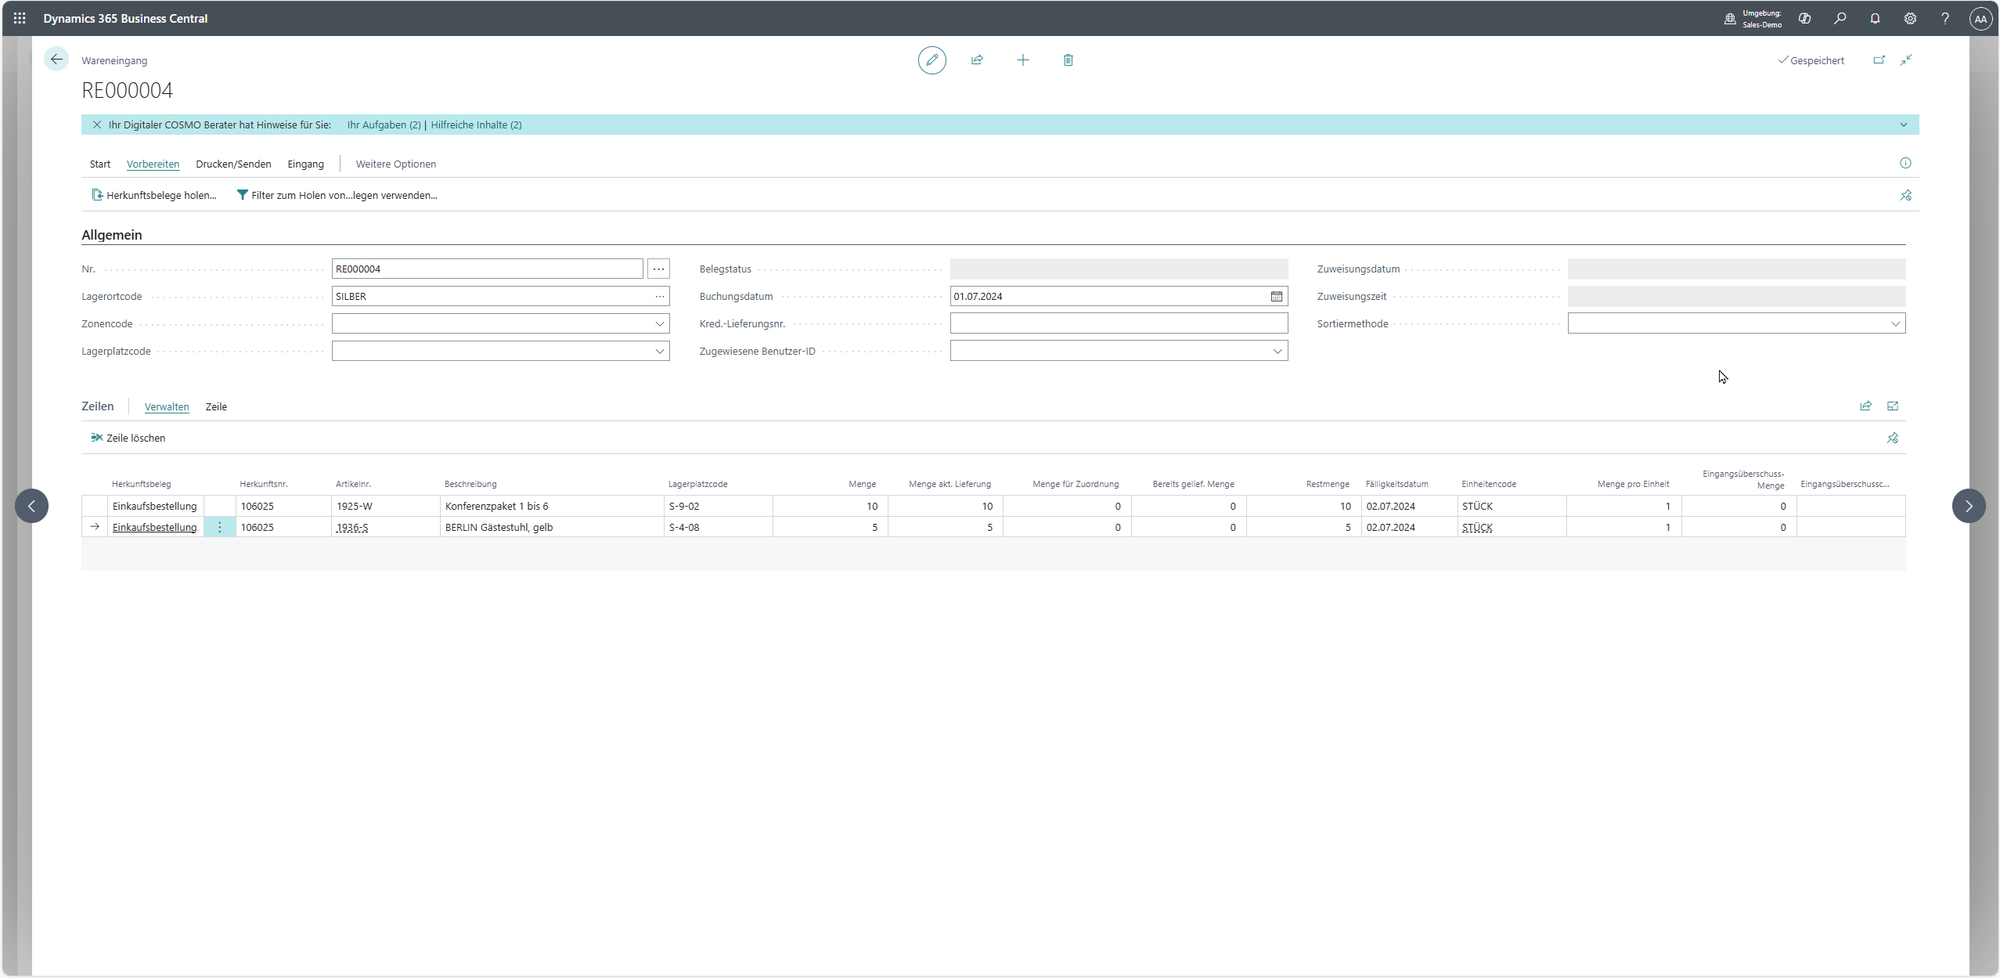Click the plus icon to create new
The image size is (2000, 978).
click(x=1022, y=60)
